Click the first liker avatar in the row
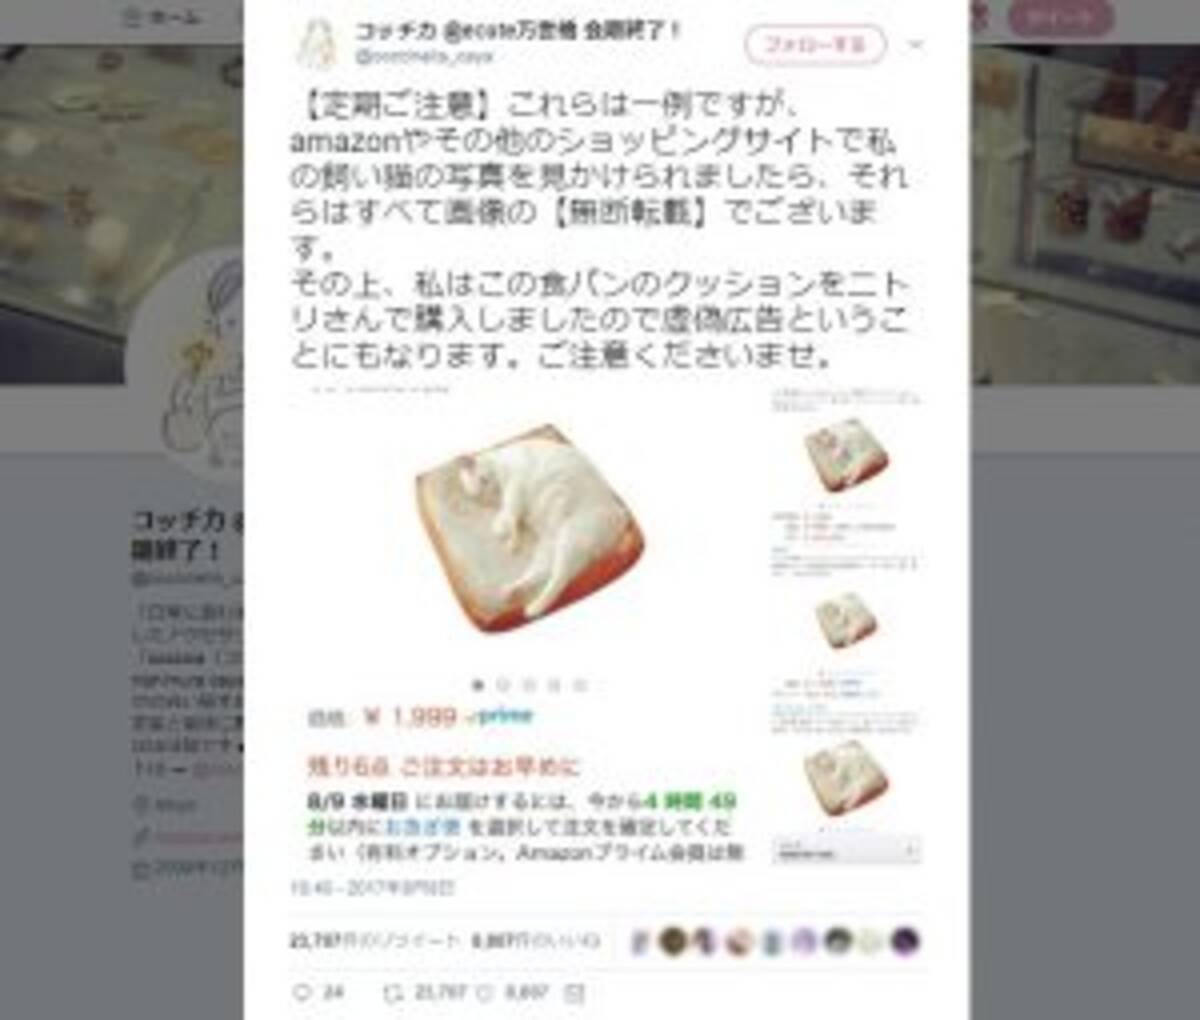Image resolution: width=1200 pixels, height=1020 pixels. coord(641,941)
